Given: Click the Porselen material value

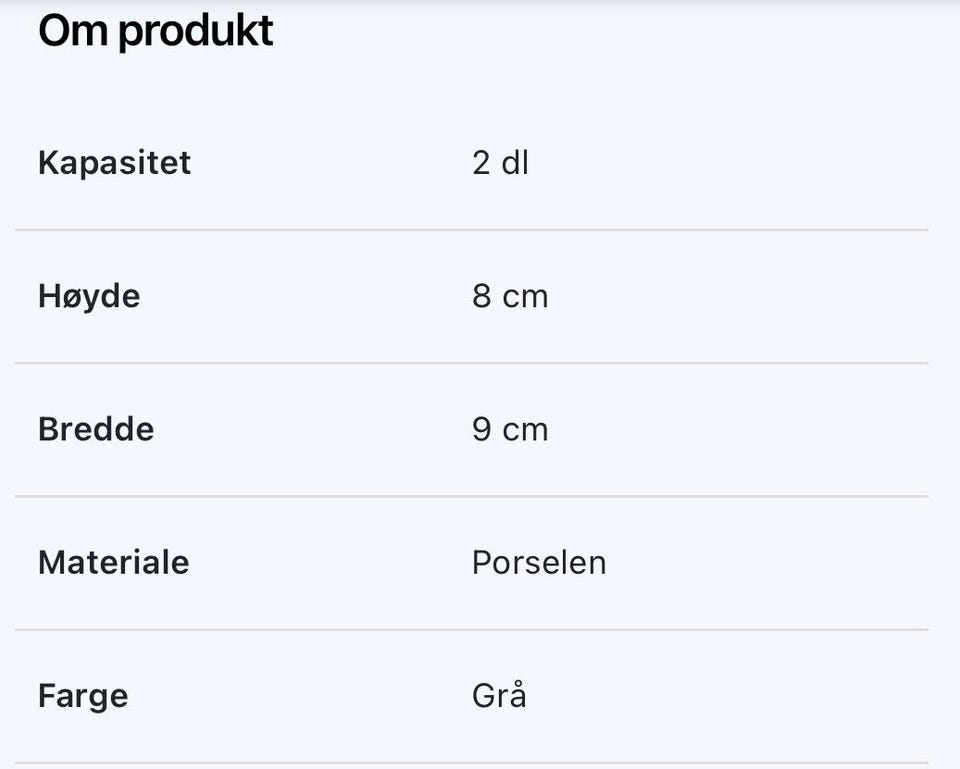Looking at the screenshot, I should click(539, 563).
